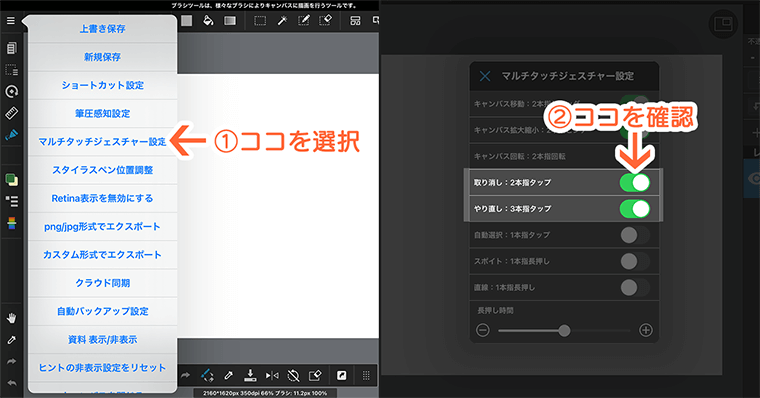The height and width of the screenshot is (398, 760).
Task: Select the Selection Pen tool
Action: [x=304, y=20]
